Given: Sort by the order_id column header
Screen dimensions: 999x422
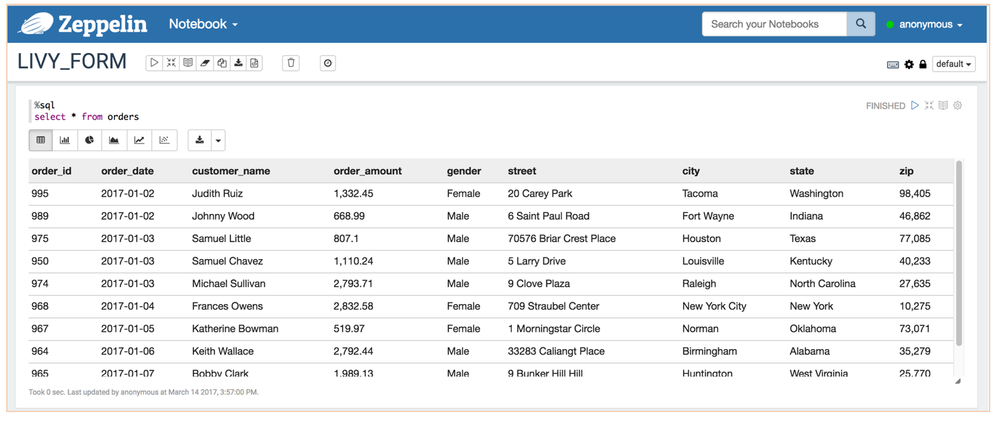Looking at the screenshot, I should [51, 171].
